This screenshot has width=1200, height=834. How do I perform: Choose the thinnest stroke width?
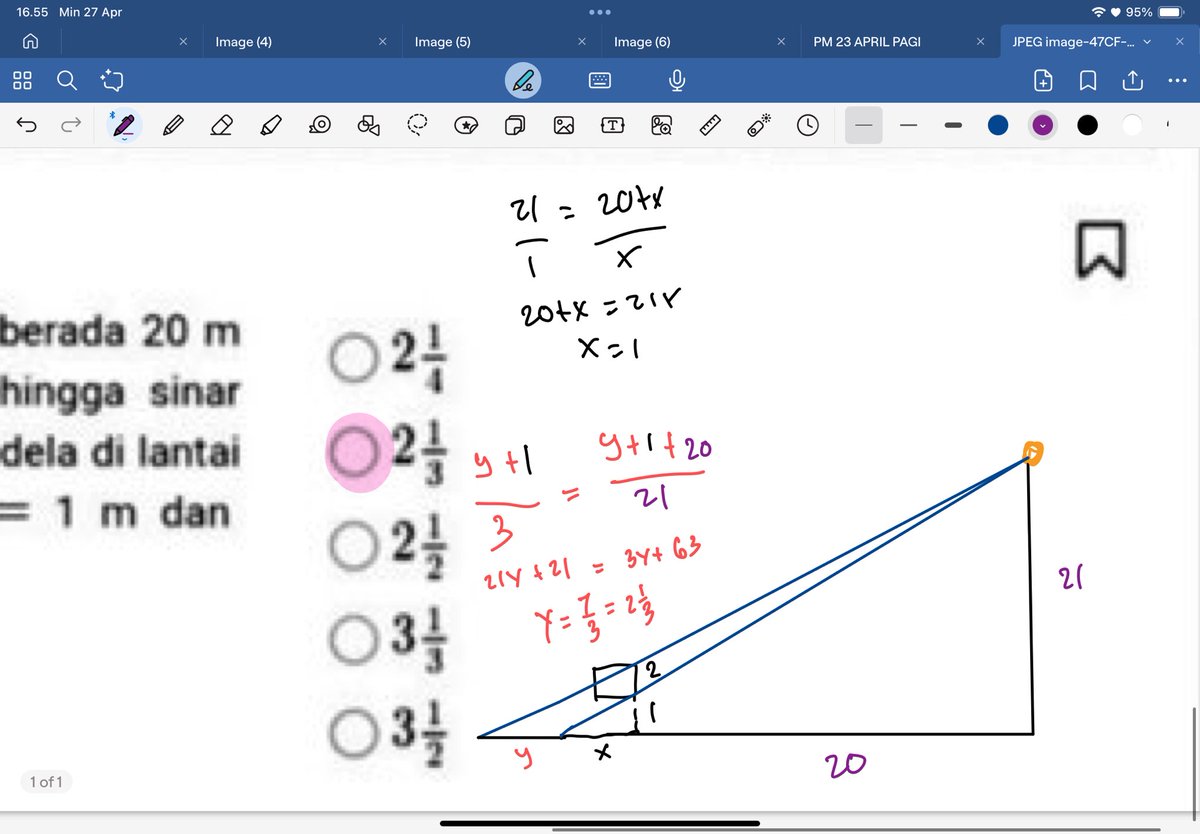[x=864, y=126]
